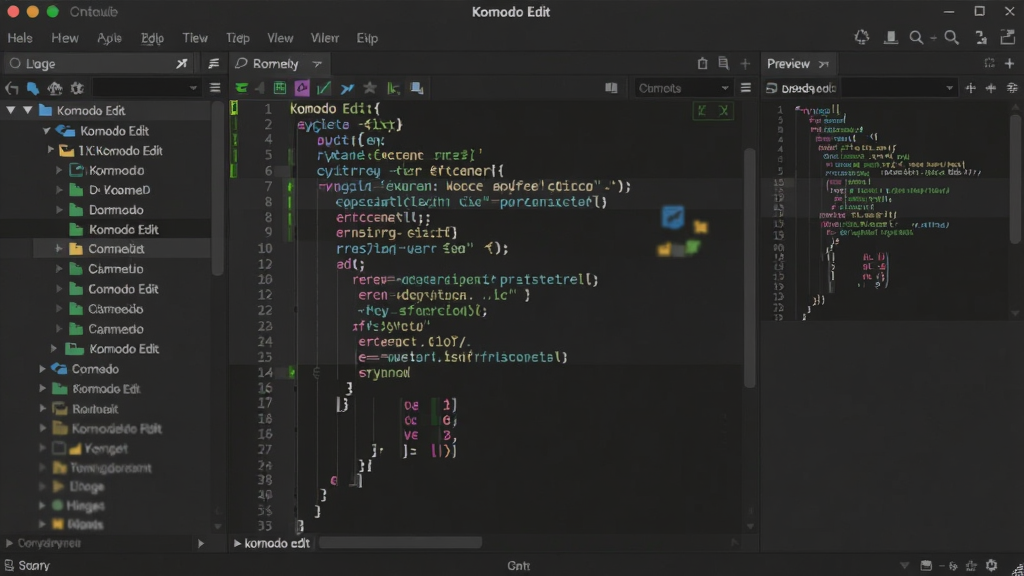
Task: Click the Saary status bar entry
Action: point(27,566)
